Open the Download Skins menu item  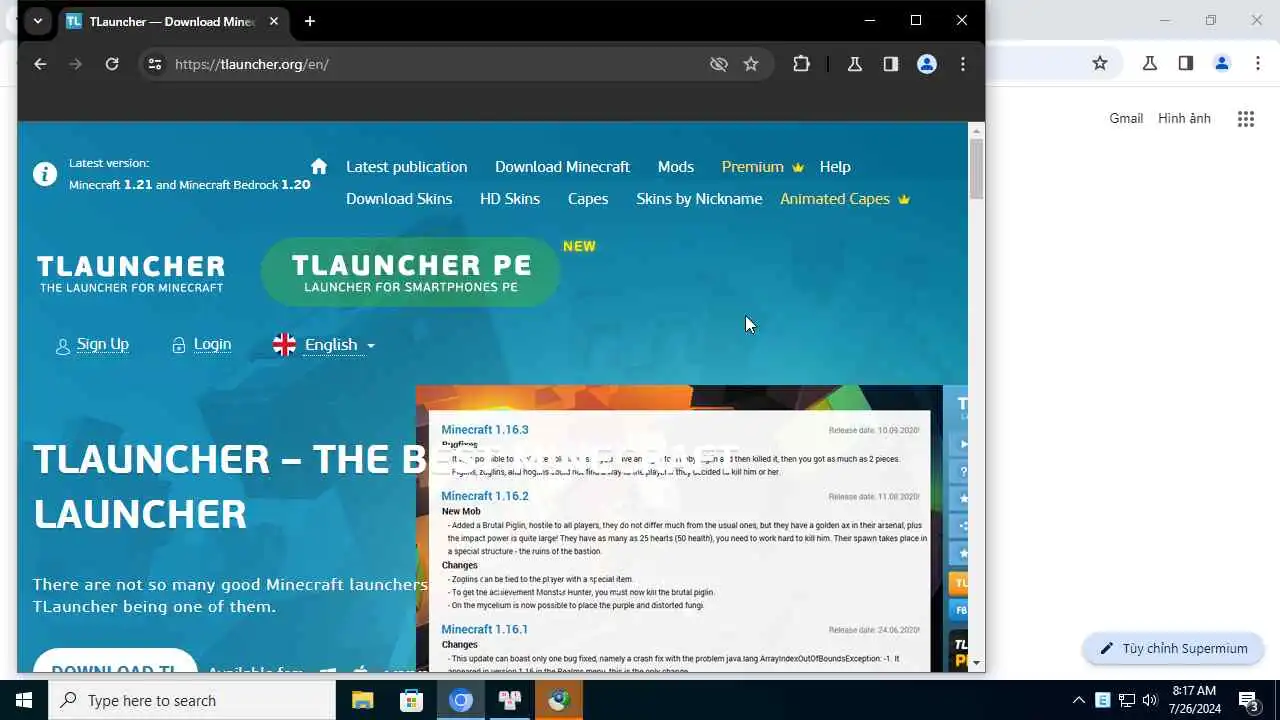pos(399,198)
